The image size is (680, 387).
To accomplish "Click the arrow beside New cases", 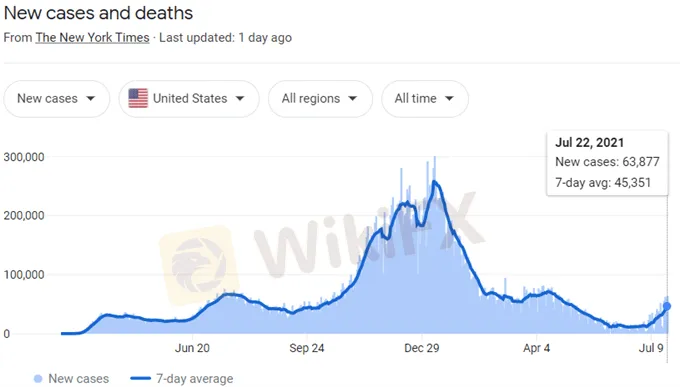I will pyautogui.click(x=91, y=98).
